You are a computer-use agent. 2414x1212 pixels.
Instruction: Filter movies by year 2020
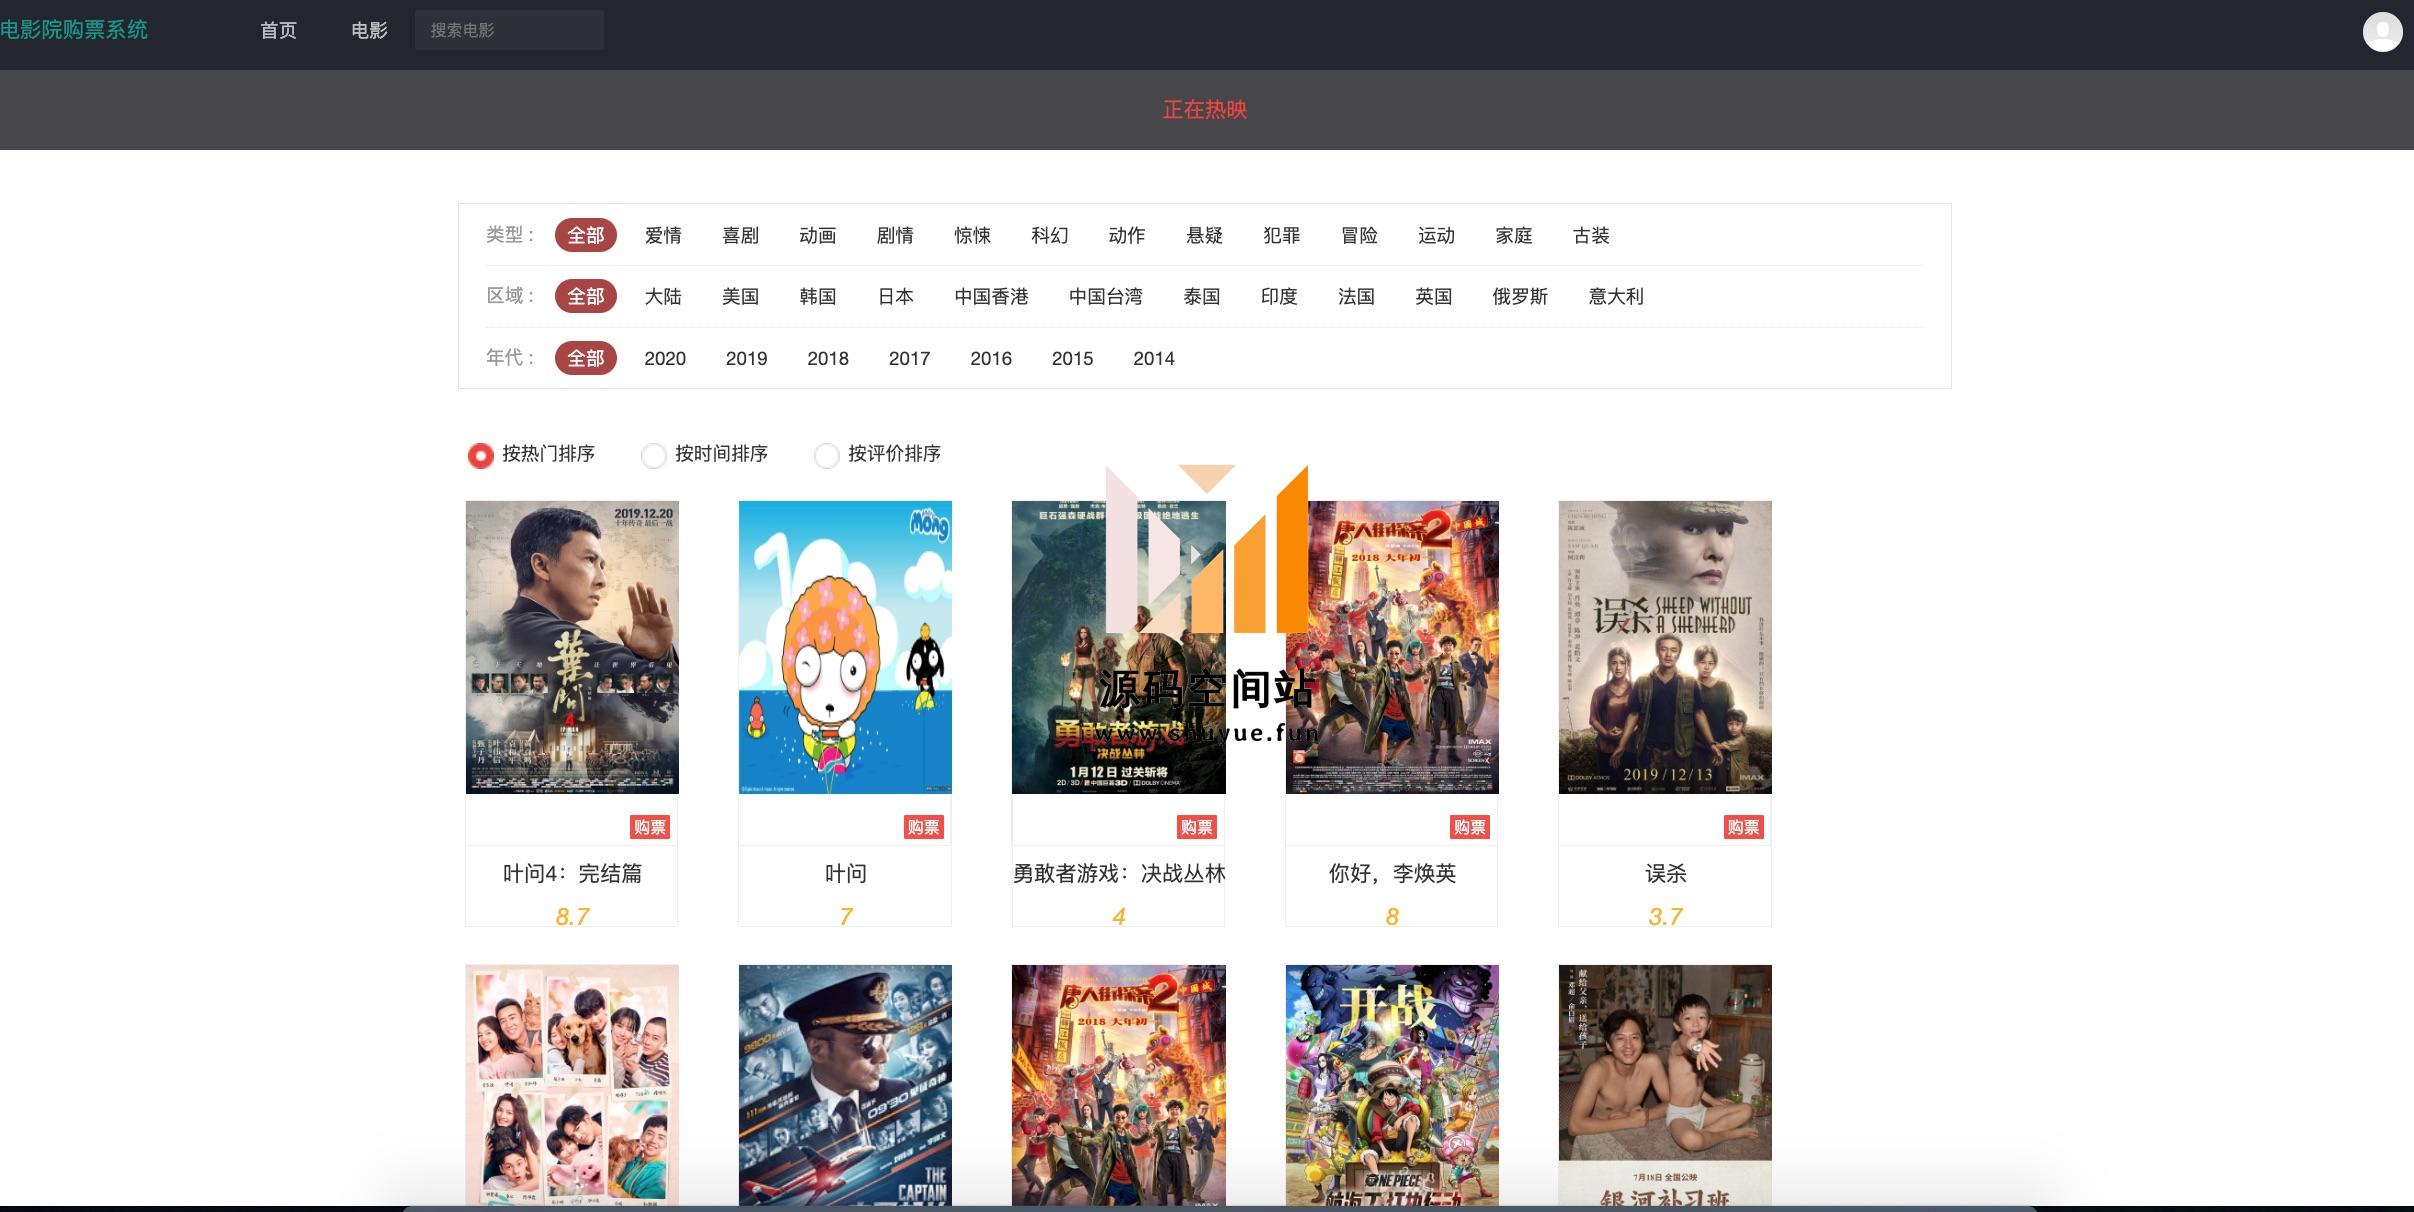point(665,358)
